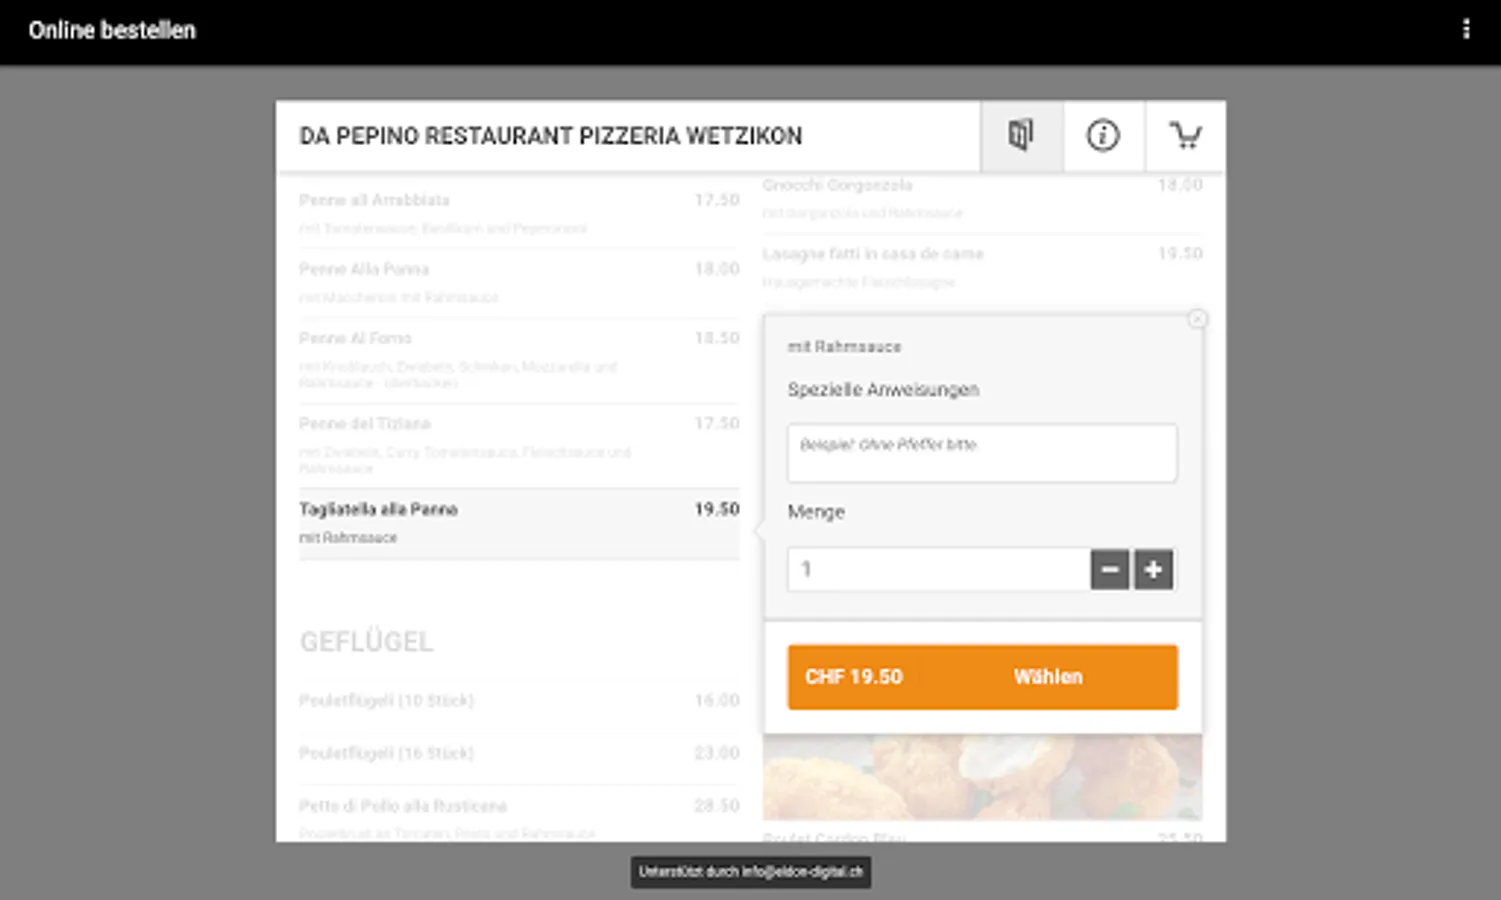Click the highlighted Tagliatella alla Panna row
Screen dimensions: 1501x900
coord(518,522)
